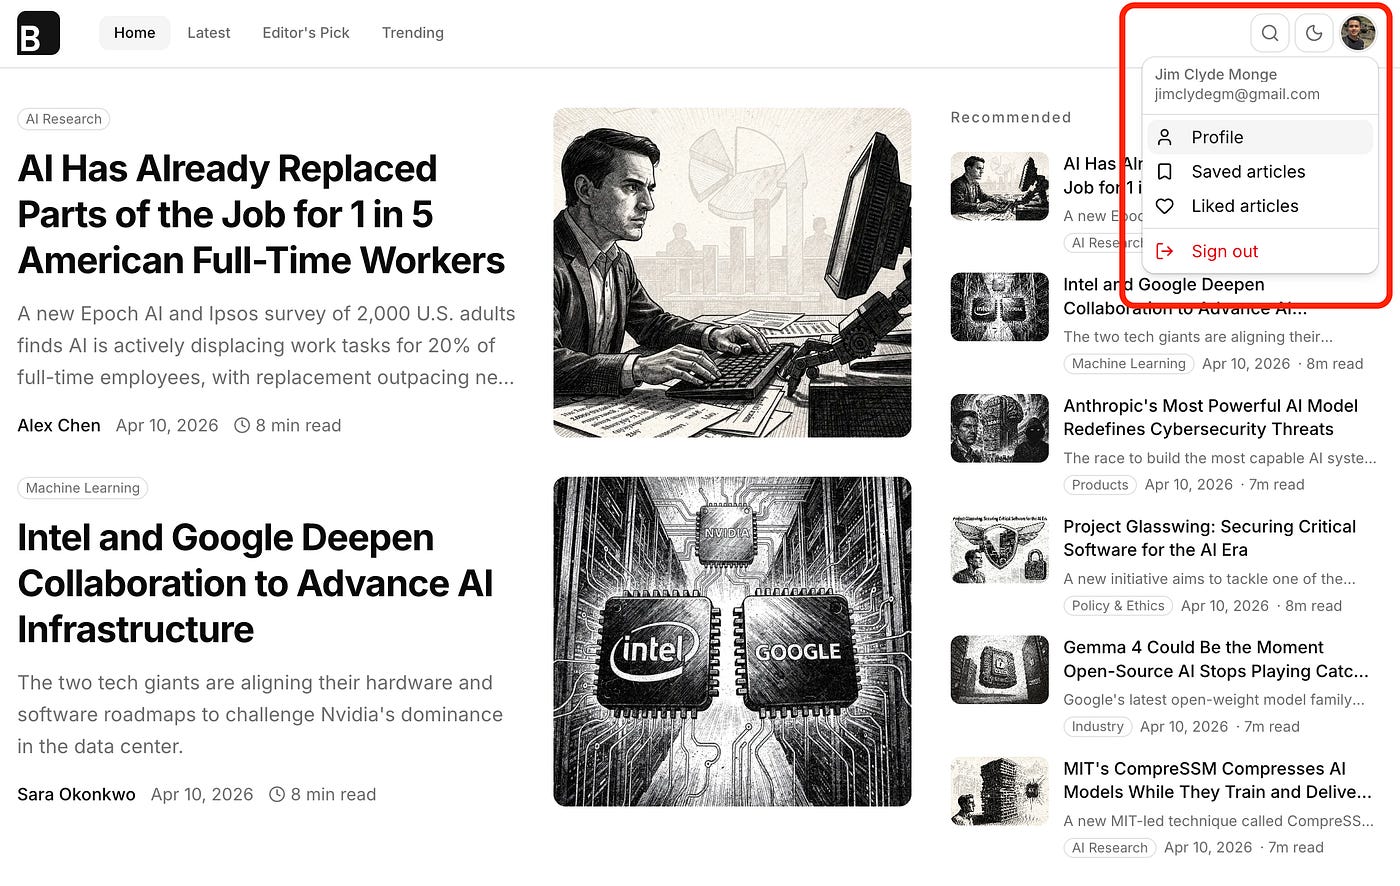Click the bookmark icon beside Saved articles

[x=1164, y=172]
